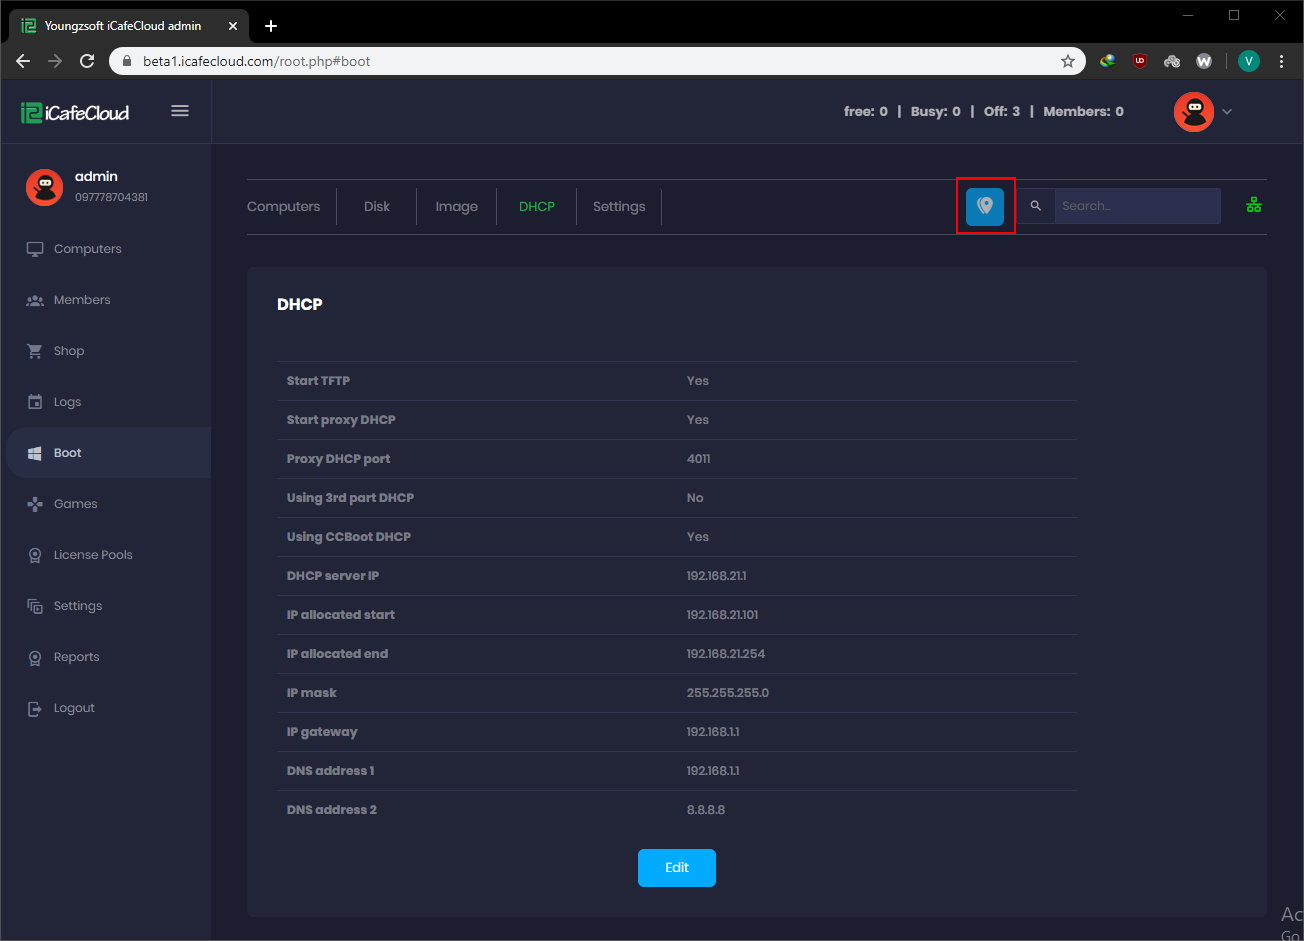Open the Settings tab in Boot
The height and width of the screenshot is (941, 1304).
click(619, 207)
